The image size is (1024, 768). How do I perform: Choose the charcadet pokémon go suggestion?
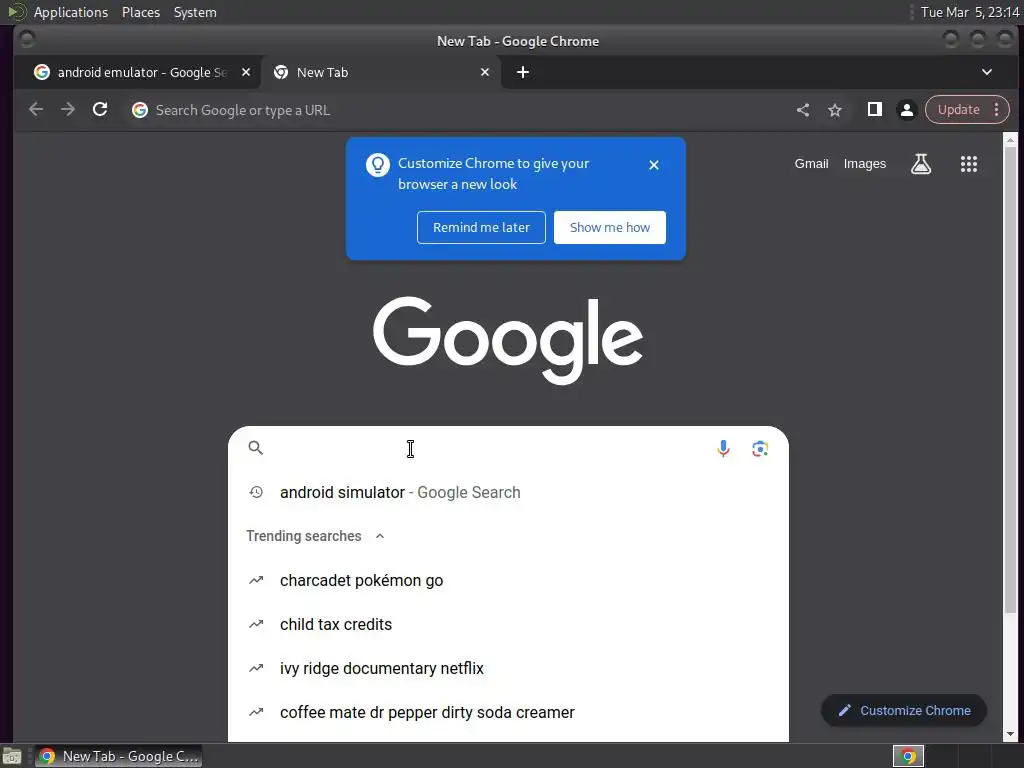508,581
